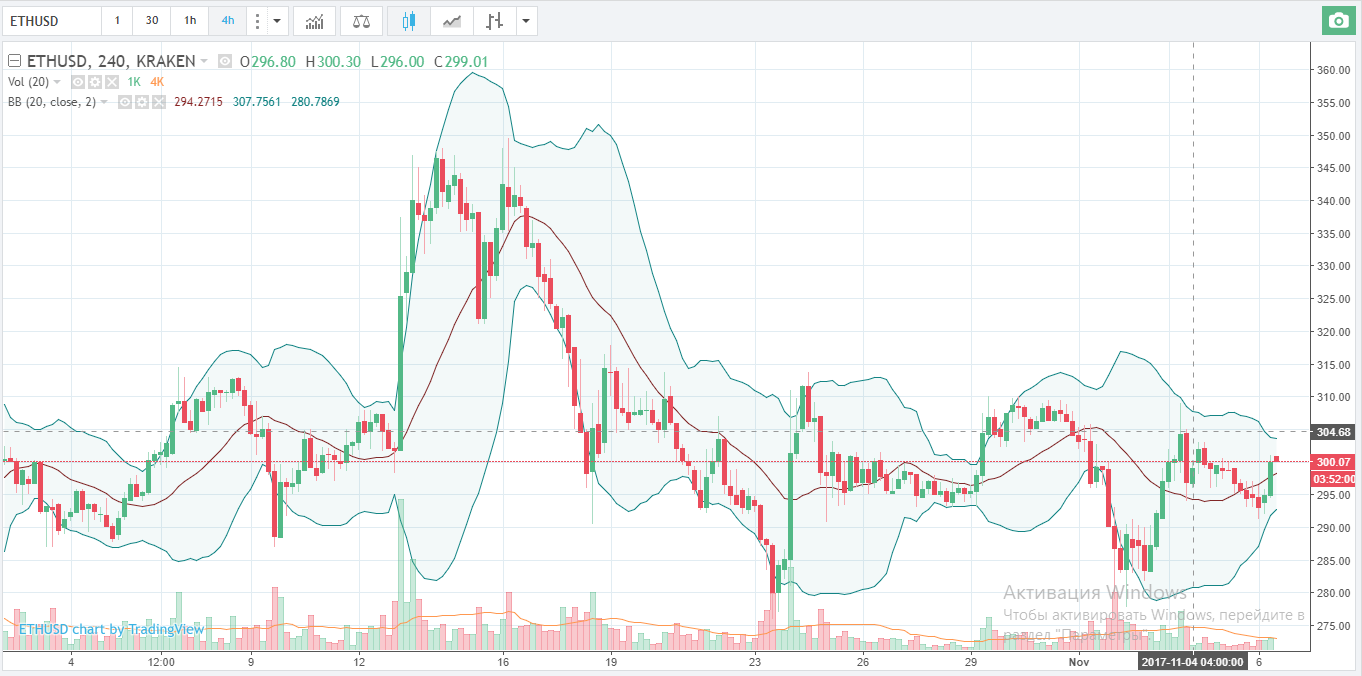Viewport: 1362px width, 676px height.
Task: Select the Candles chart style
Action: pyautogui.click(x=407, y=21)
